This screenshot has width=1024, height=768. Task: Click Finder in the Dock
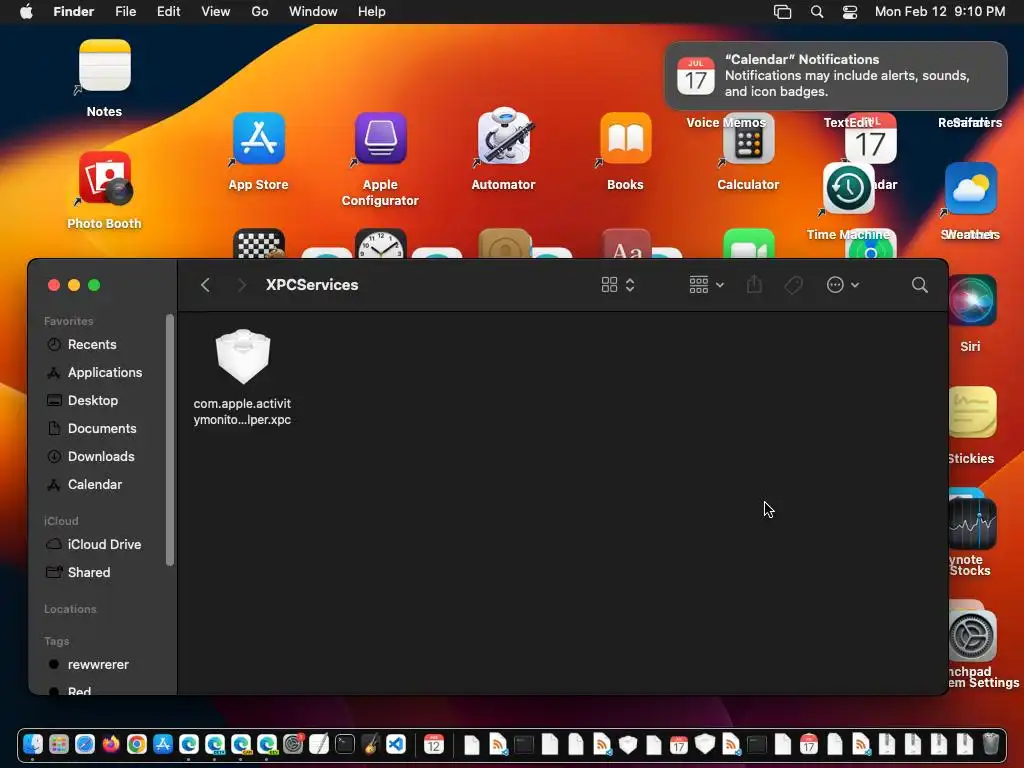tap(33, 744)
